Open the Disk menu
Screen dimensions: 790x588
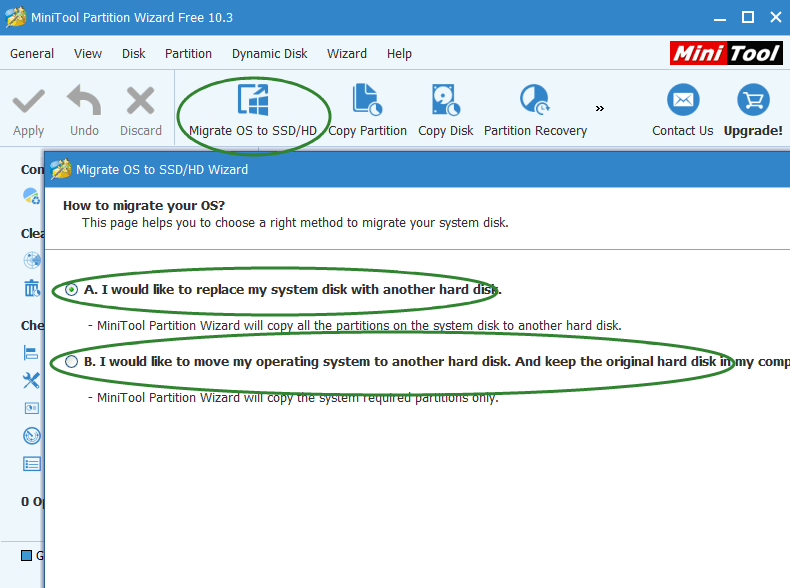coord(134,53)
